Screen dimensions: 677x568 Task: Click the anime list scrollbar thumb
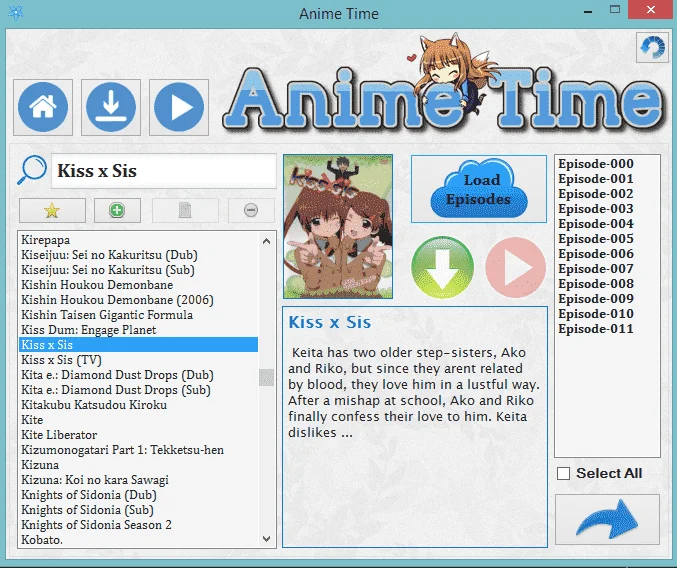(x=266, y=378)
